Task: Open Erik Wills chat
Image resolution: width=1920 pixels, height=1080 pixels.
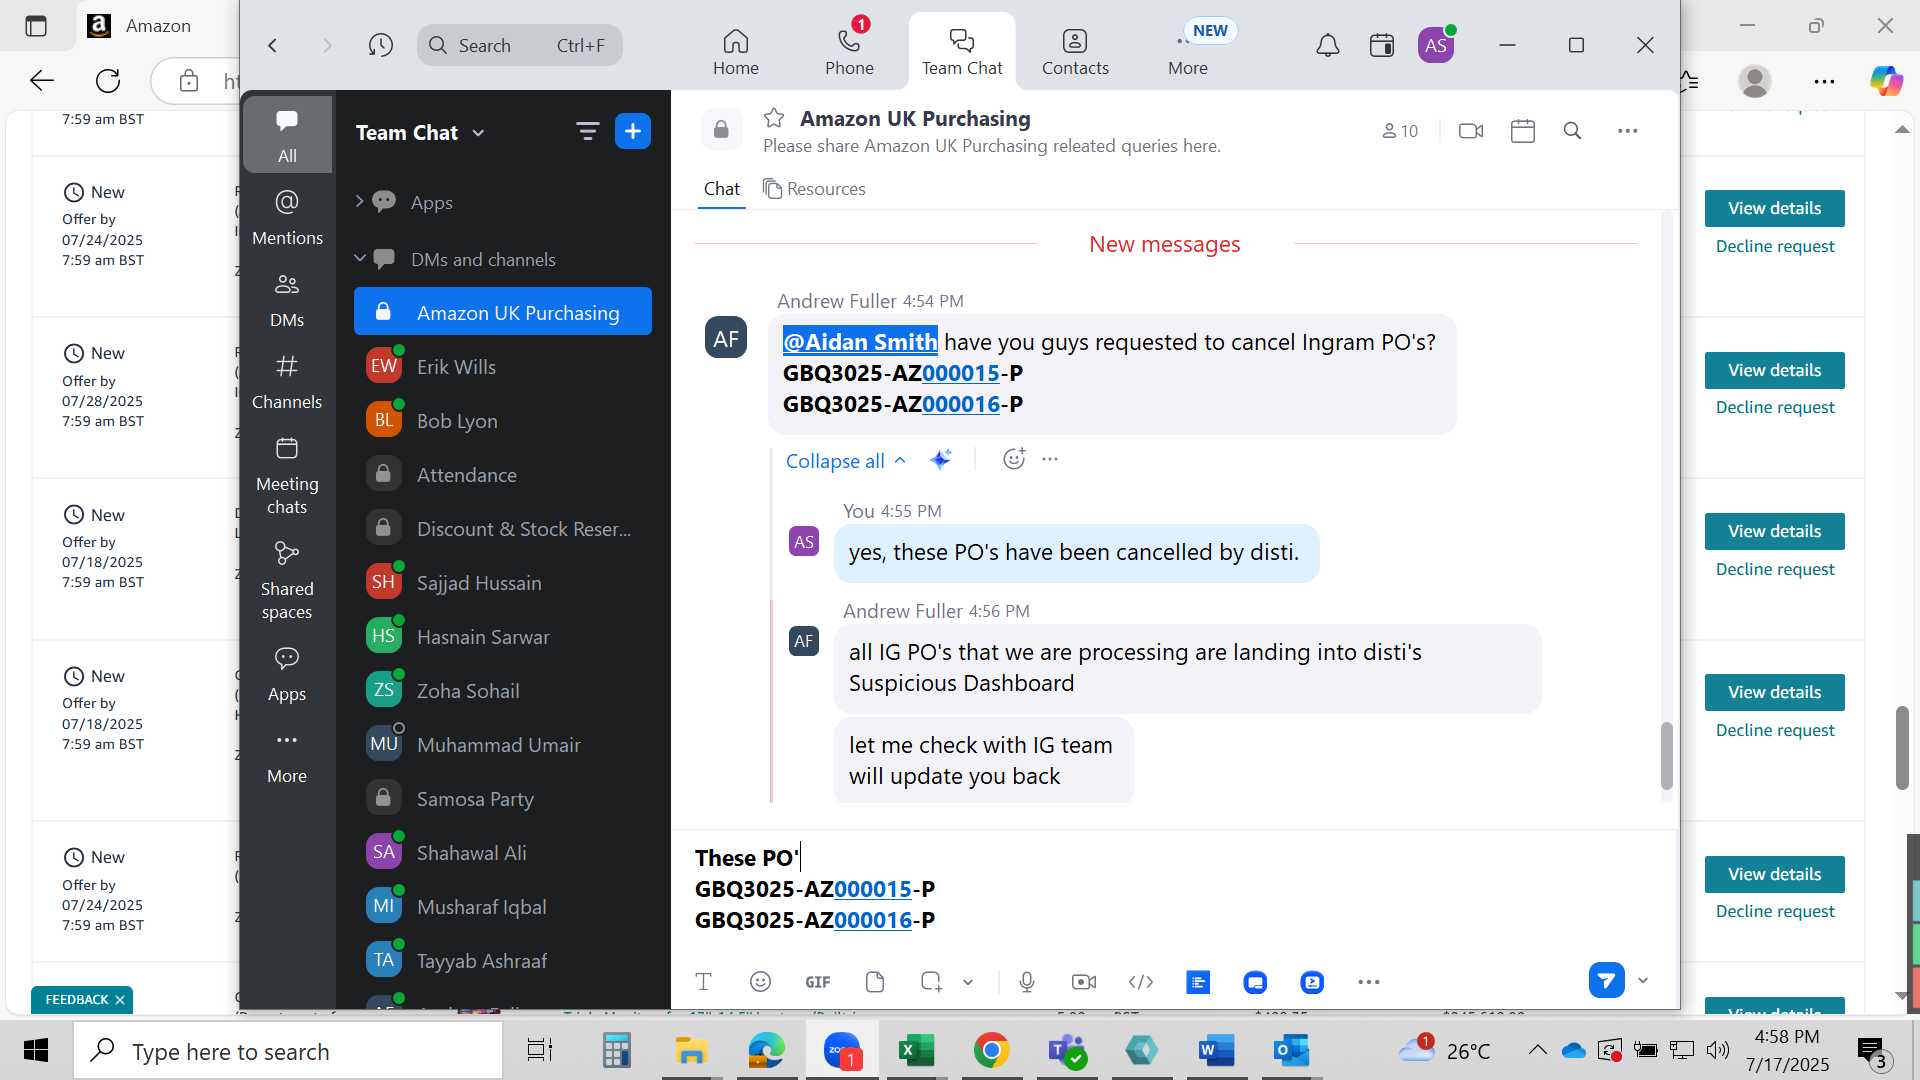Action: click(503, 366)
